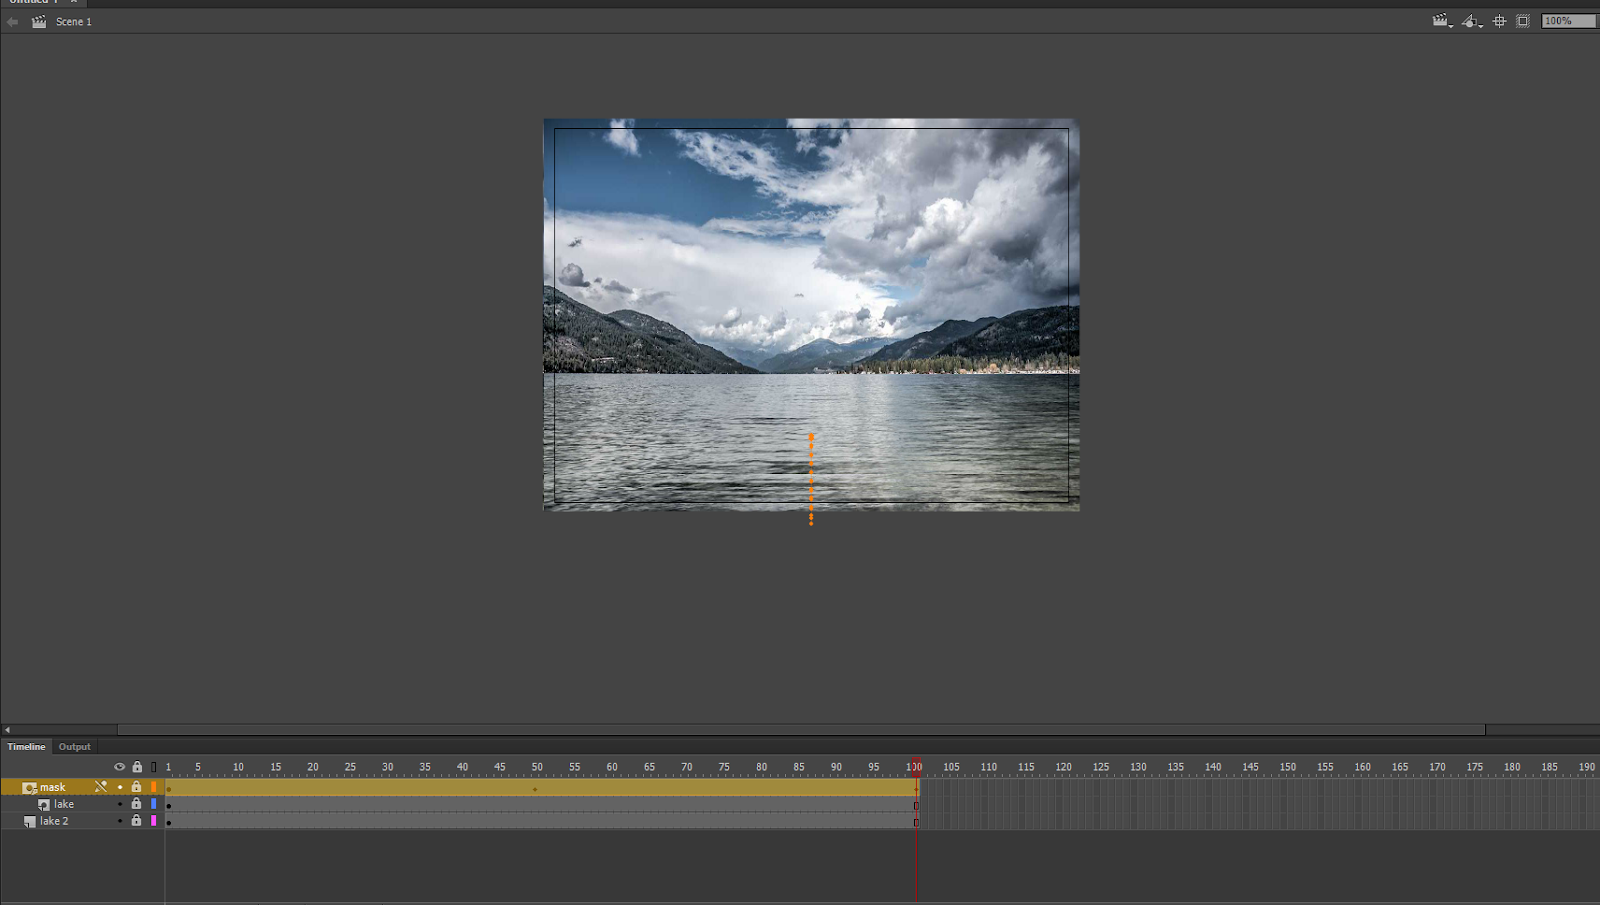Screen dimensions: 1600x905
Task: Click the red playhead at frame 100
Action: click(x=915, y=767)
